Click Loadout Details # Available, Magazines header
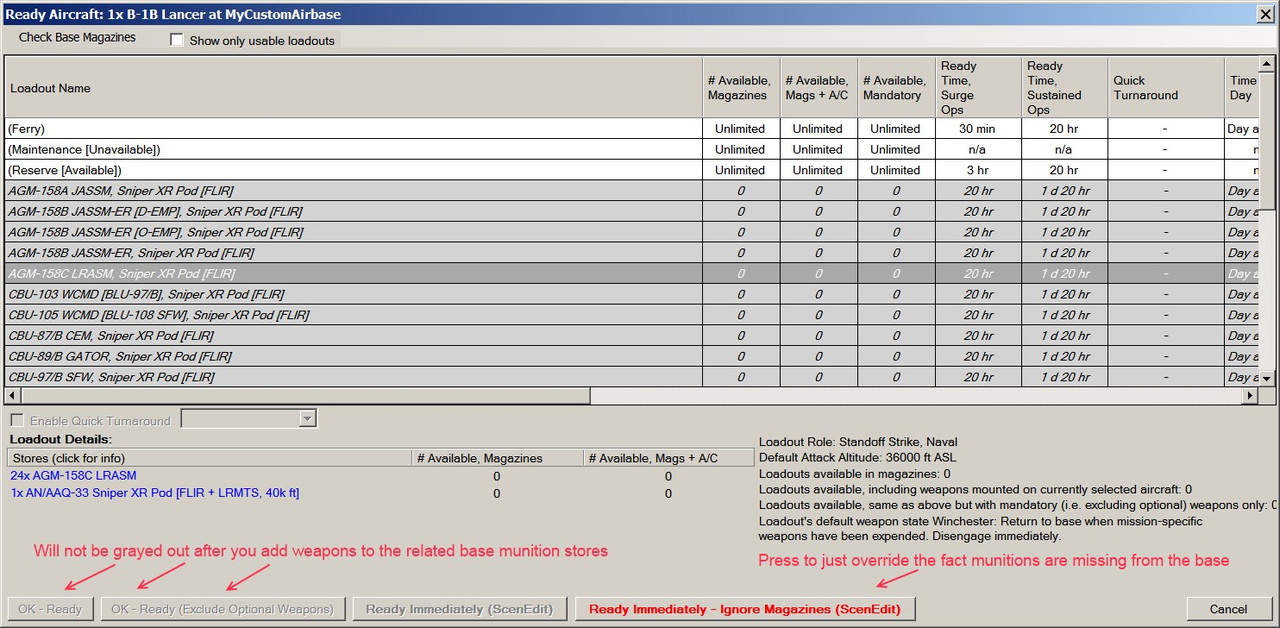The width and height of the screenshot is (1280, 628). (x=498, y=458)
